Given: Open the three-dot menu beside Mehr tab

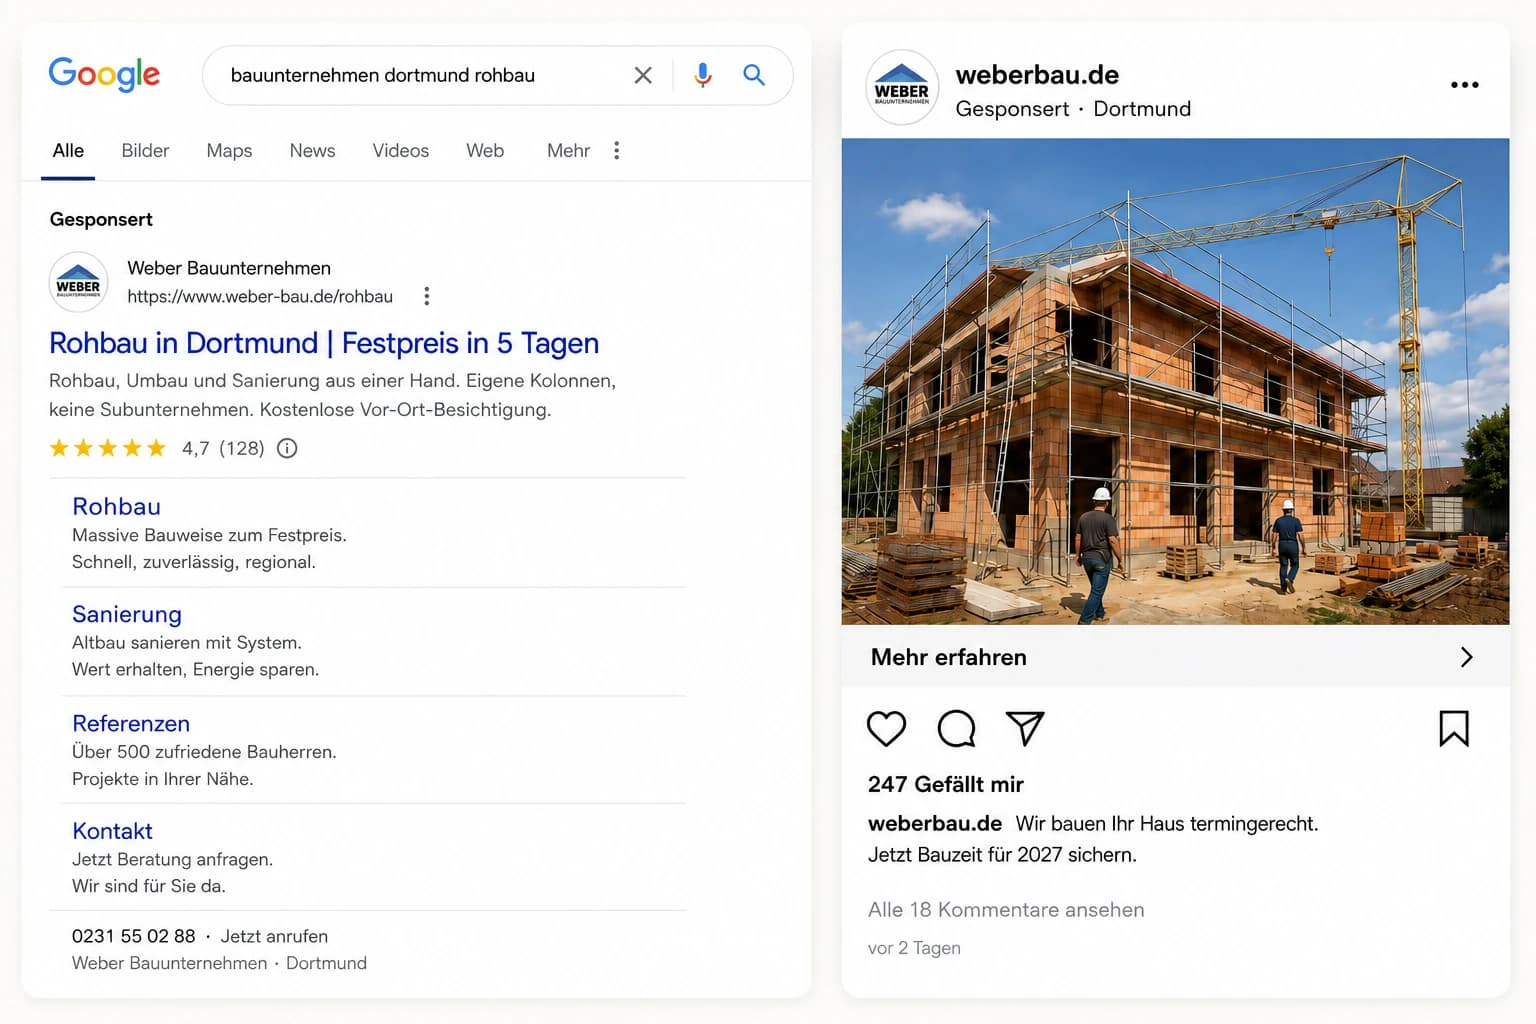Looking at the screenshot, I should (617, 150).
